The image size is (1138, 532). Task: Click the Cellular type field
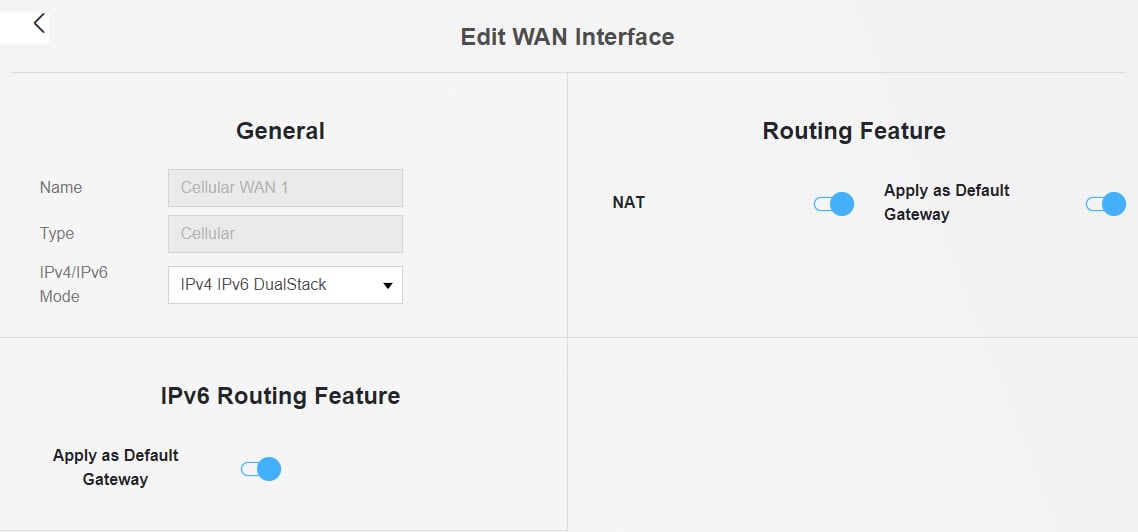coord(285,233)
